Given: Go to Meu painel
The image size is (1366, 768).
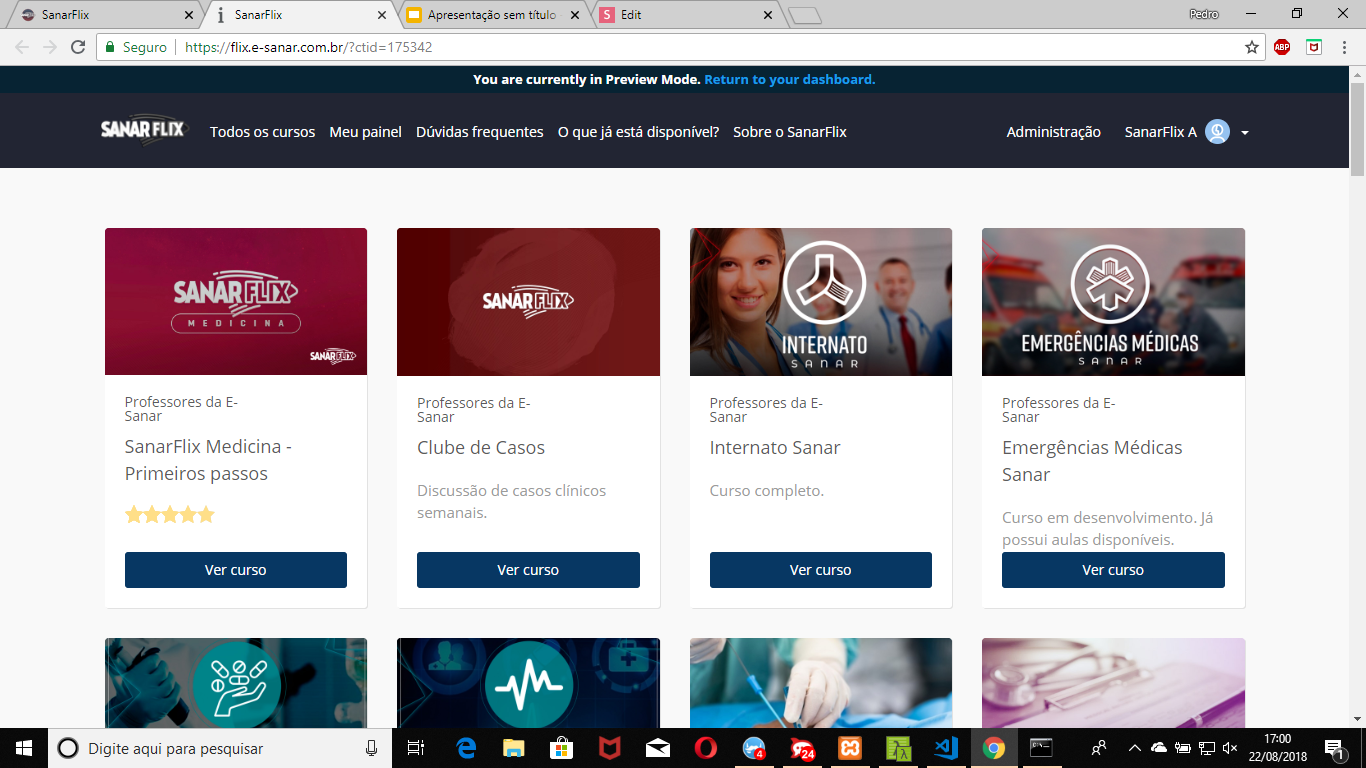Looking at the screenshot, I should [x=365, y=132].
